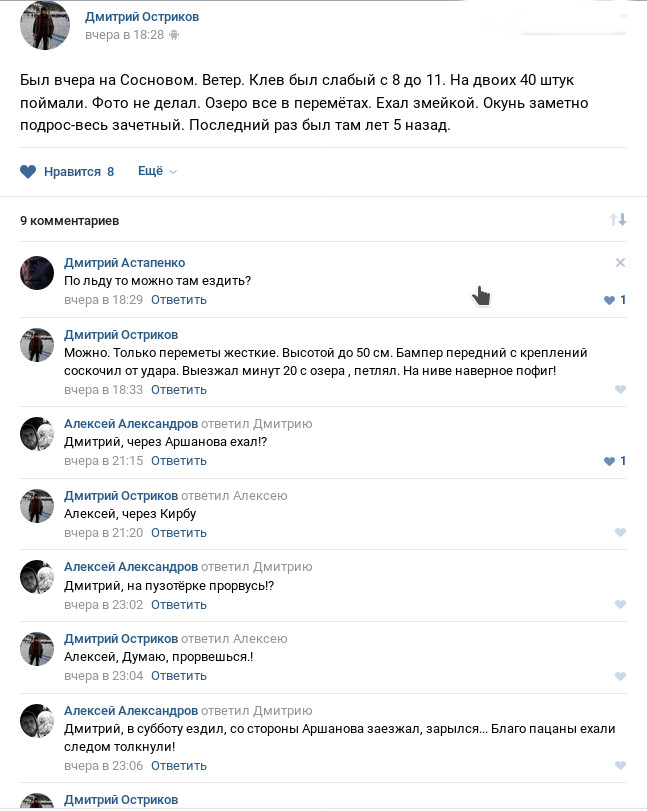
Task: Like the 'Думаю, прорвешься' comment heart
Action: tap(620, 676)
